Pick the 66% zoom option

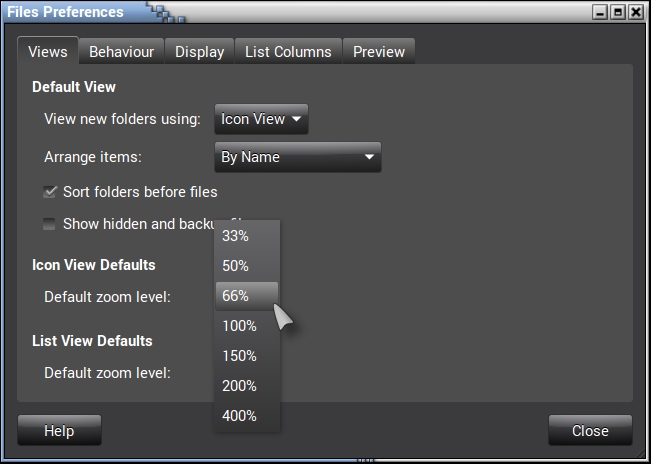point(235,296)
